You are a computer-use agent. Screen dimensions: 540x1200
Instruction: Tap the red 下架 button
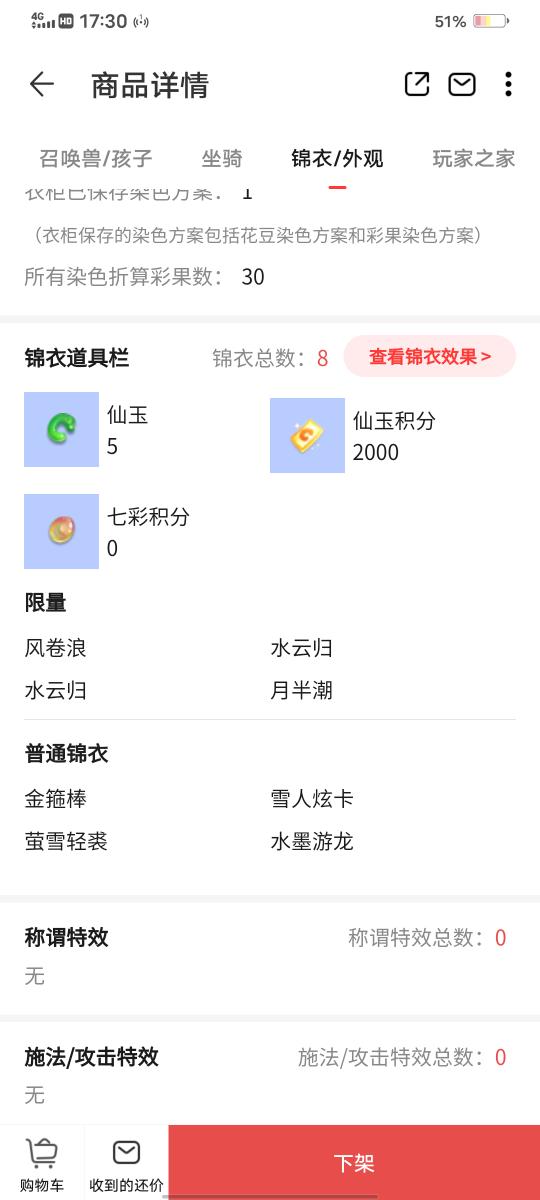pyautogui.click(x=354, y=1163)
